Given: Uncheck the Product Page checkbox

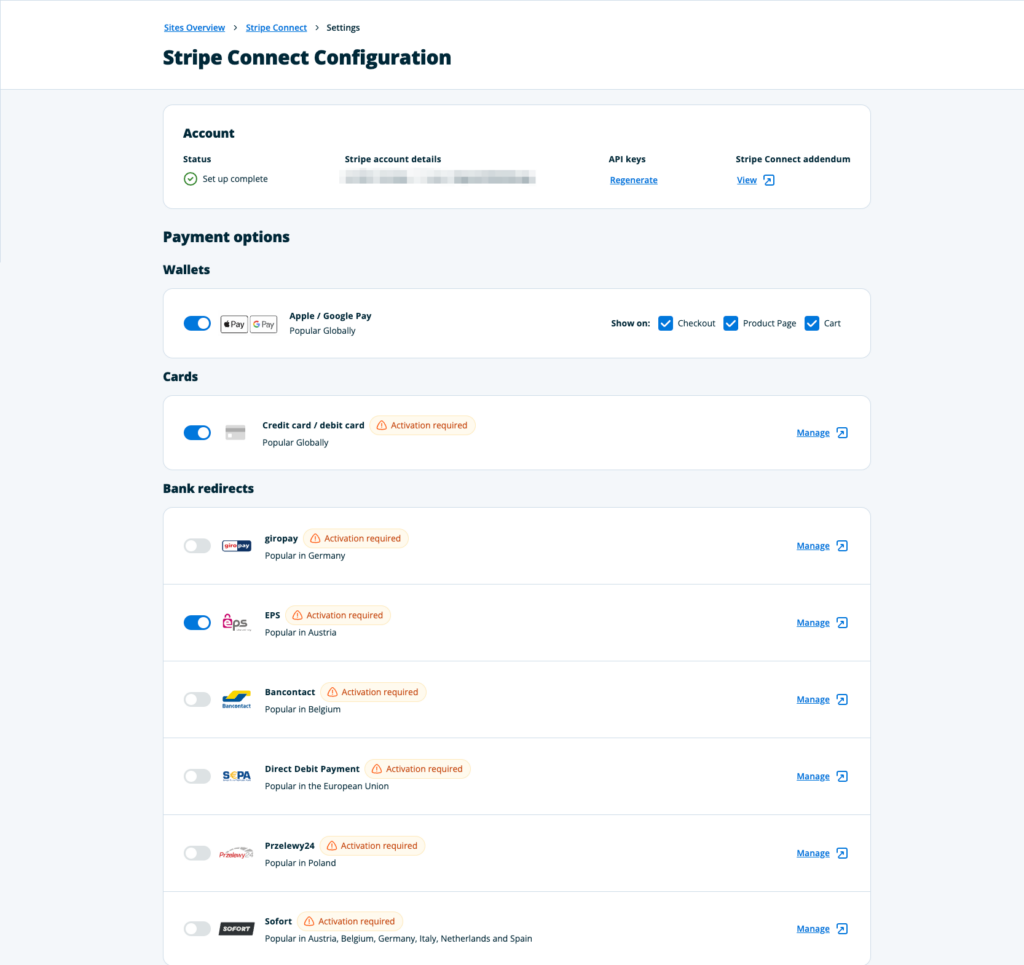Looking at the screenshot, I should coord(731,323).
